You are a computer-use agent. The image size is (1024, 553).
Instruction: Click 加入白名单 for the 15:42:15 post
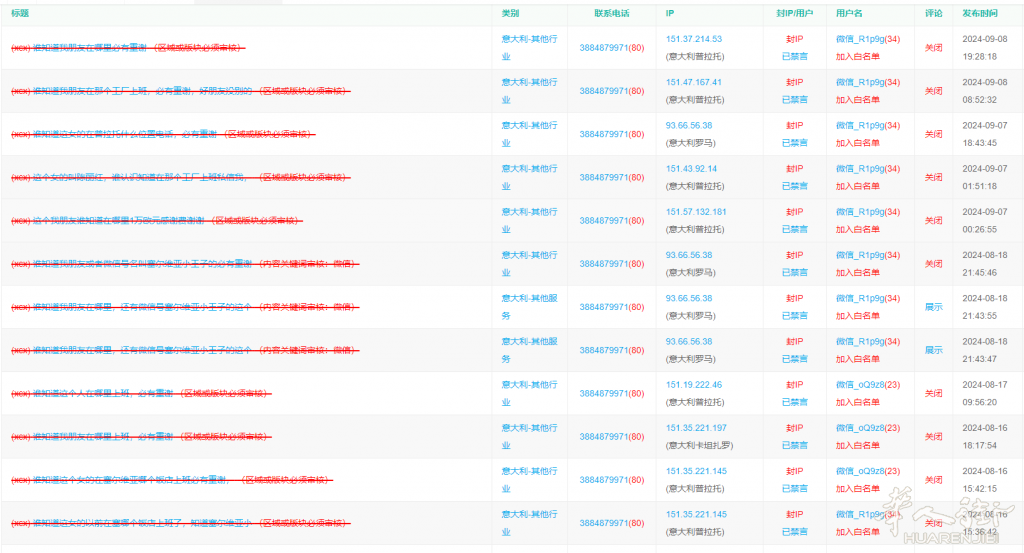tap(858, 488)
